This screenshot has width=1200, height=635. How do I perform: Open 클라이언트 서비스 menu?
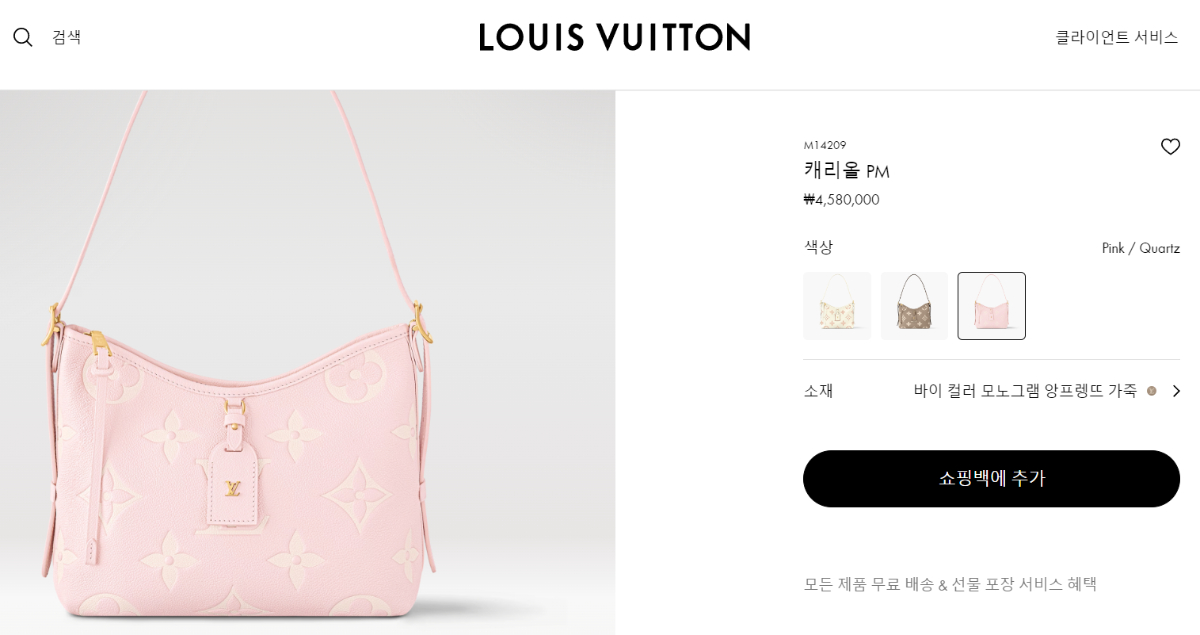point(1117,37)
